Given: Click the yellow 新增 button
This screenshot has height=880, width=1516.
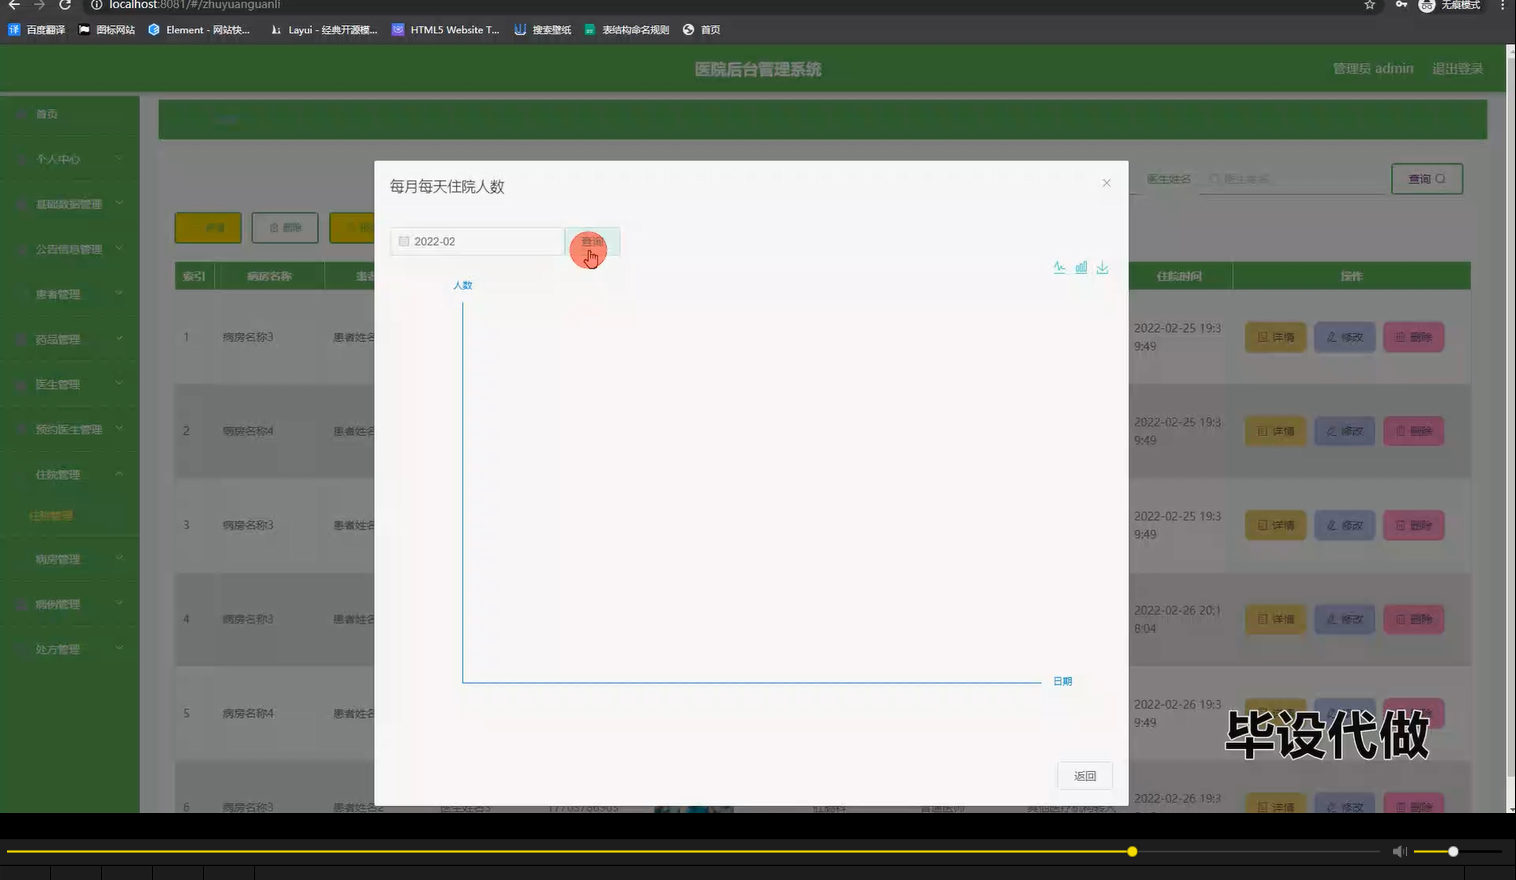Looking at the screenshot, I should [x=208, y=228].
